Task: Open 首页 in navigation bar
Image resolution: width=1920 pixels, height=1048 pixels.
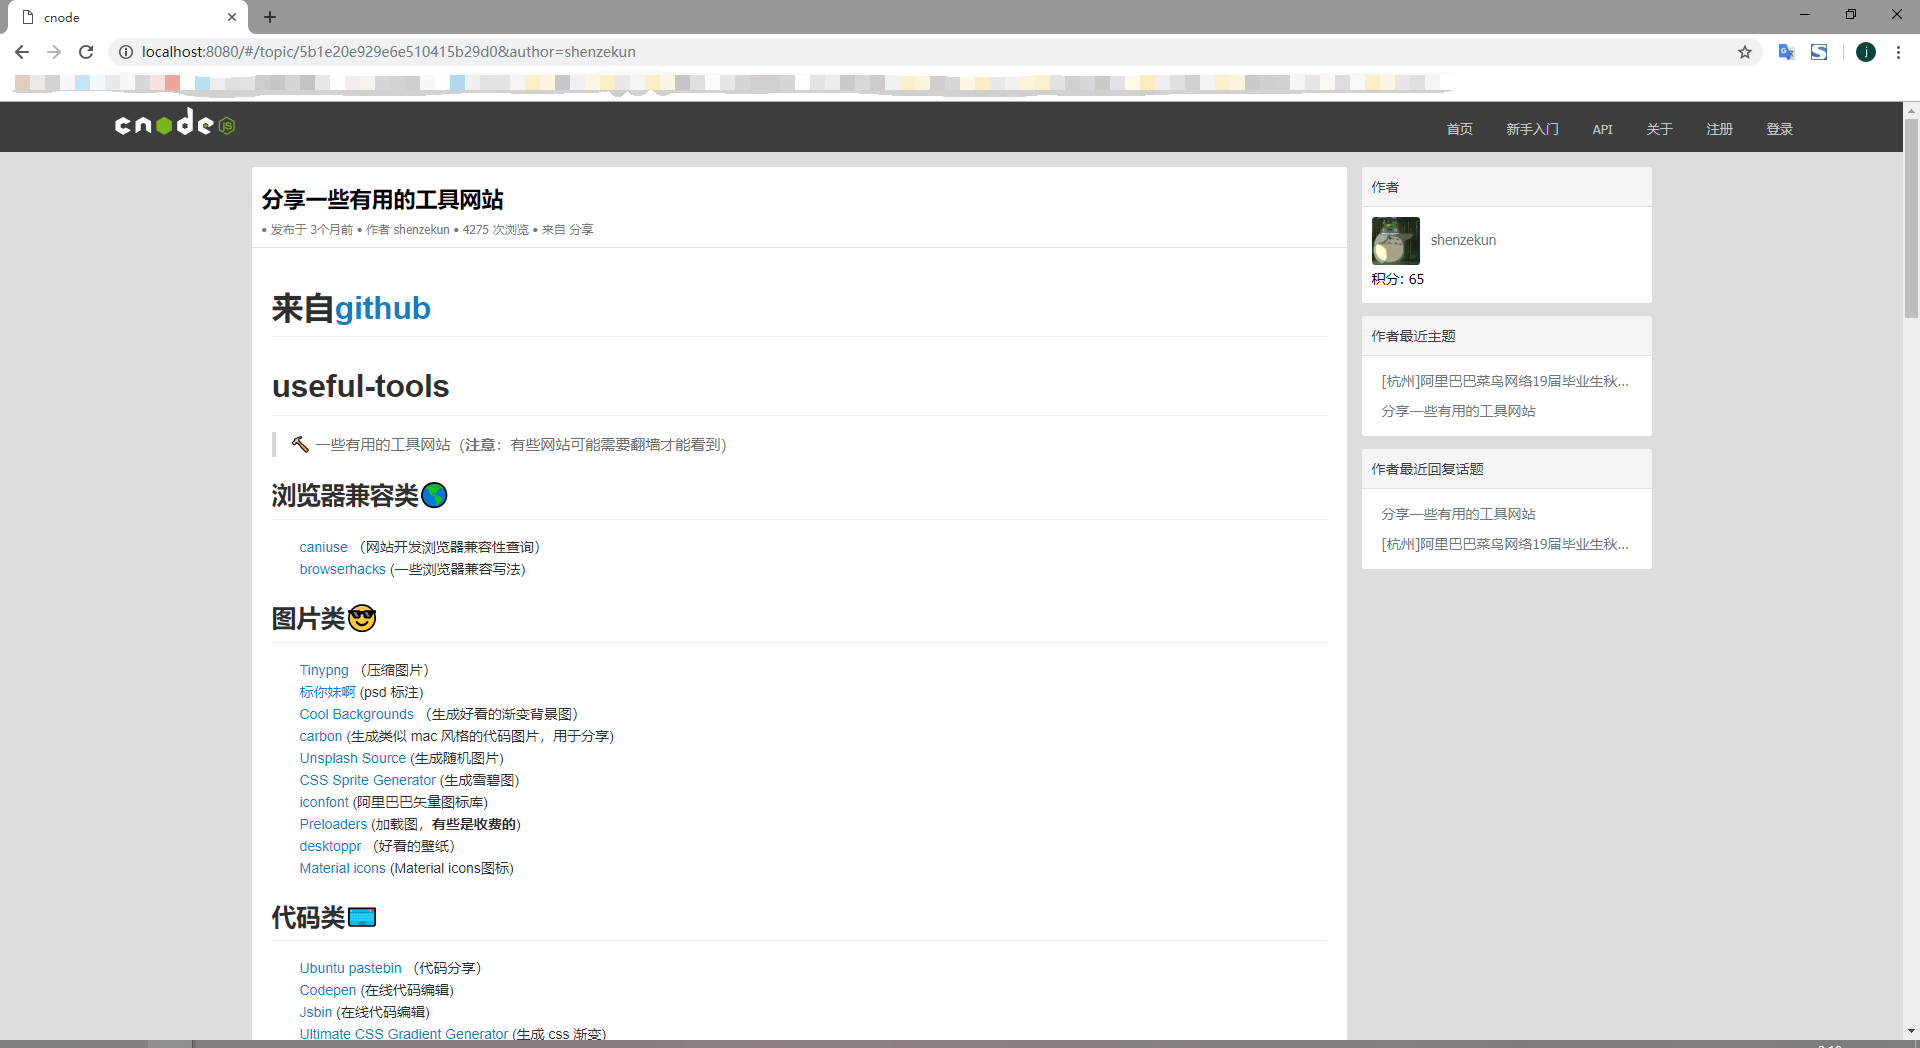Action: tap(1459, 129)
